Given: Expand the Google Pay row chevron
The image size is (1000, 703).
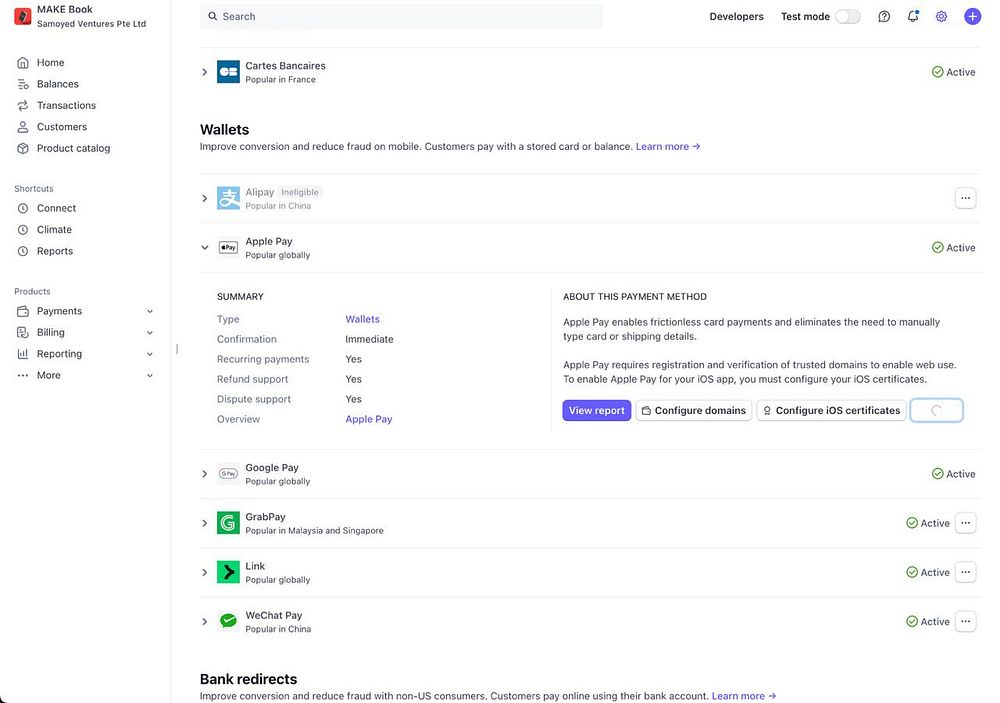Looking at the screenshot, I should pos(205,474).
